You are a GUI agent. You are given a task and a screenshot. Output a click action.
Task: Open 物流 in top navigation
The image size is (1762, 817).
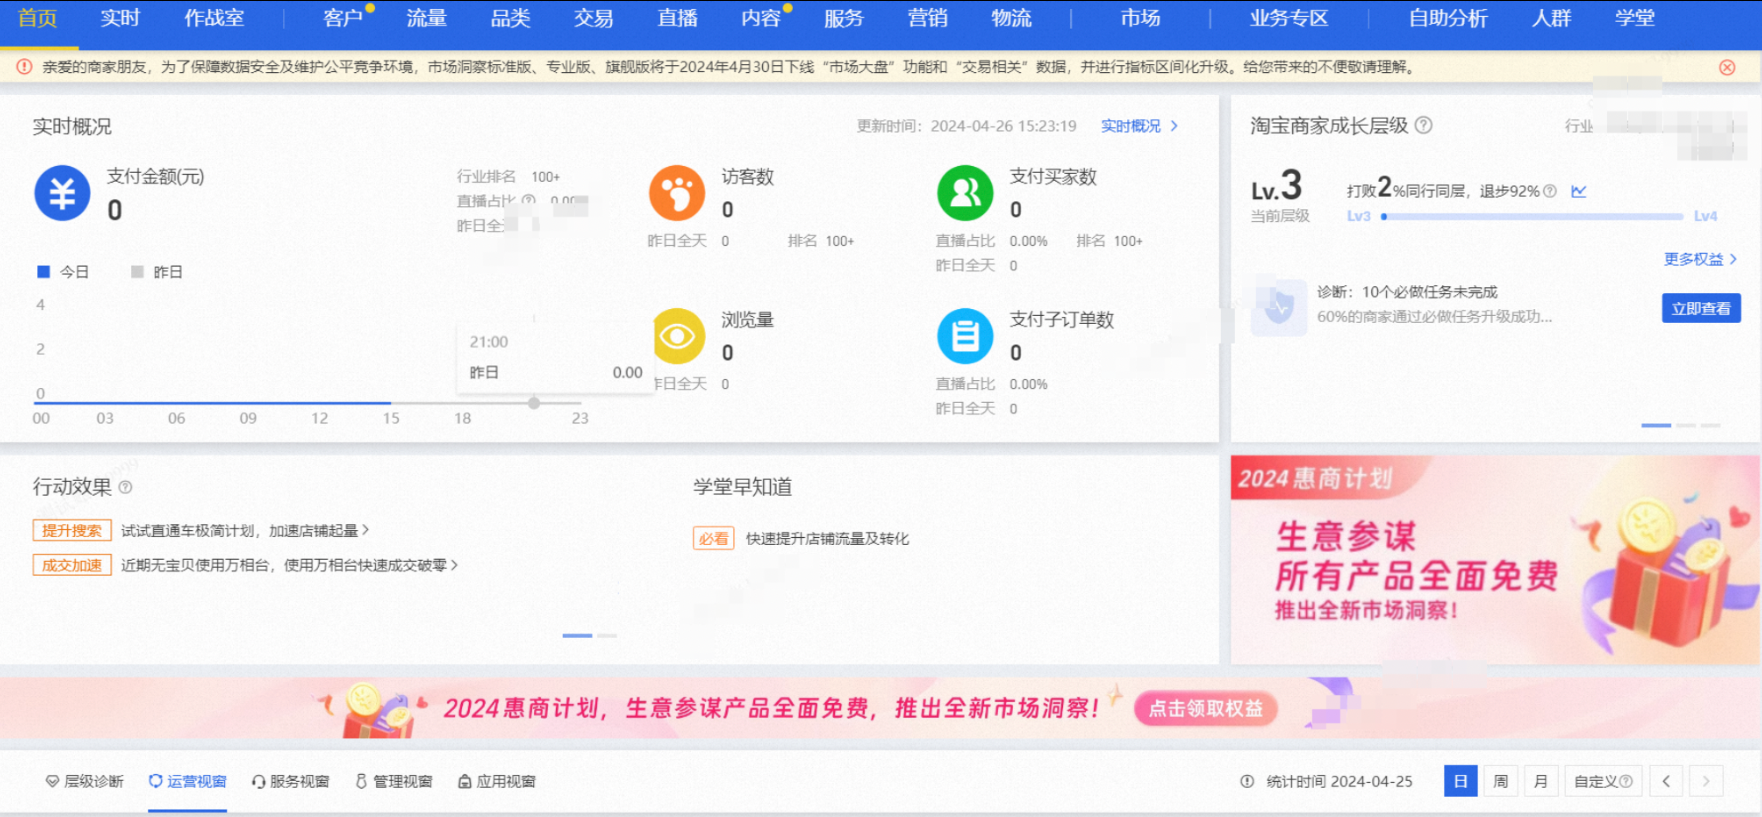[x=1011, y=18]
